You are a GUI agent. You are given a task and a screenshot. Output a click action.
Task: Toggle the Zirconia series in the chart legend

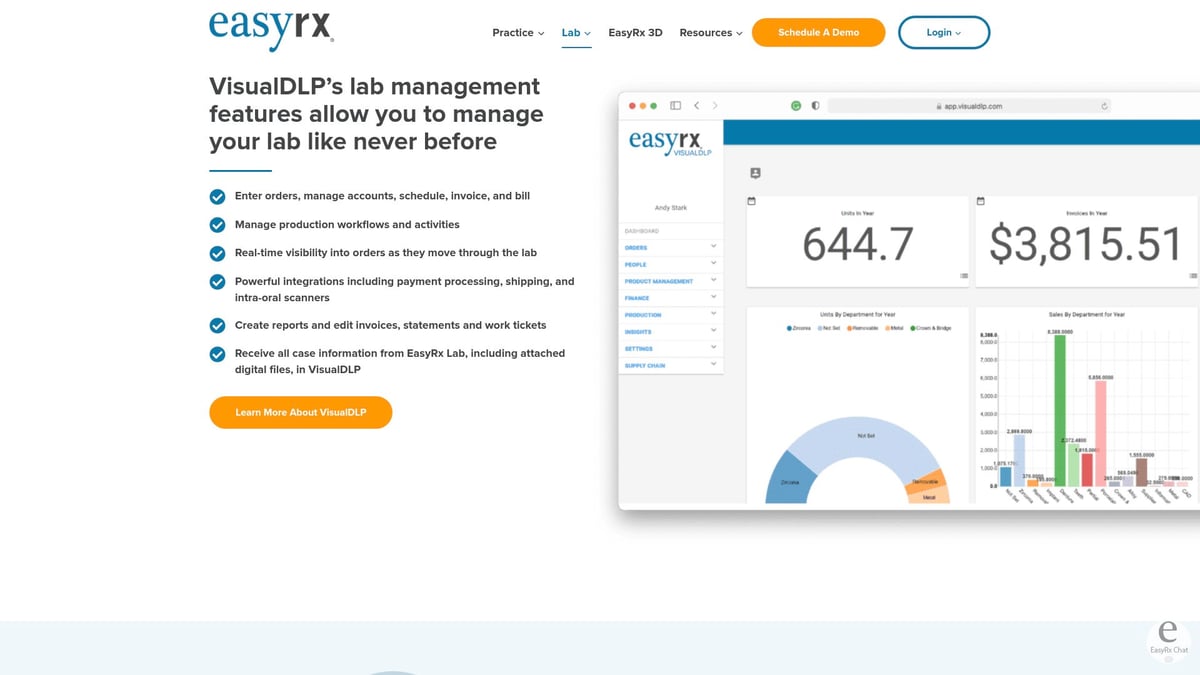(x=800, y=328)
